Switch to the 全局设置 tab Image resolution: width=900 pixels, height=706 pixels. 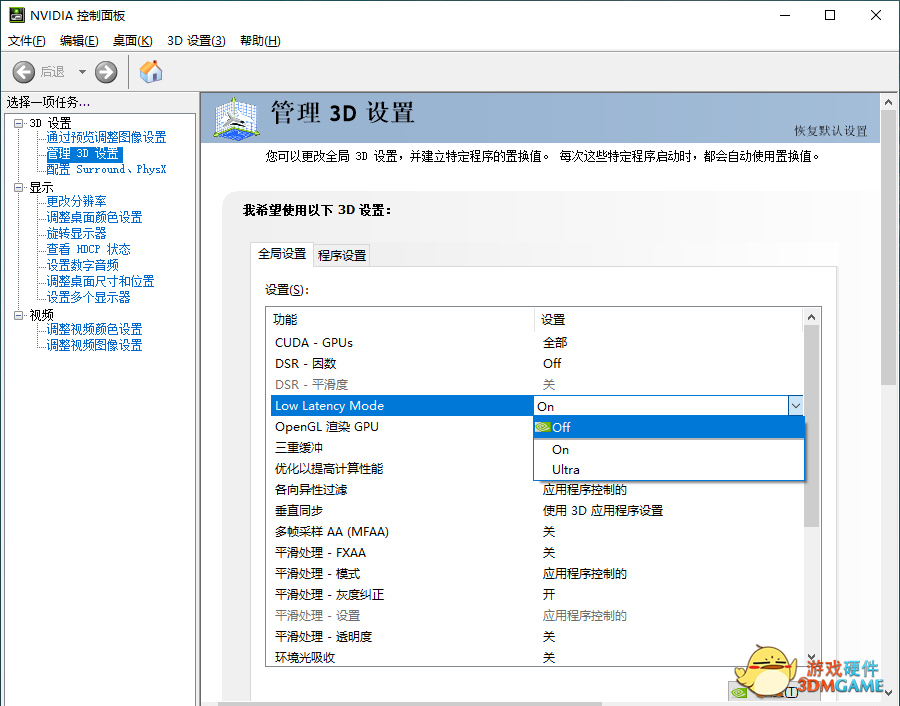click(282, 254)
